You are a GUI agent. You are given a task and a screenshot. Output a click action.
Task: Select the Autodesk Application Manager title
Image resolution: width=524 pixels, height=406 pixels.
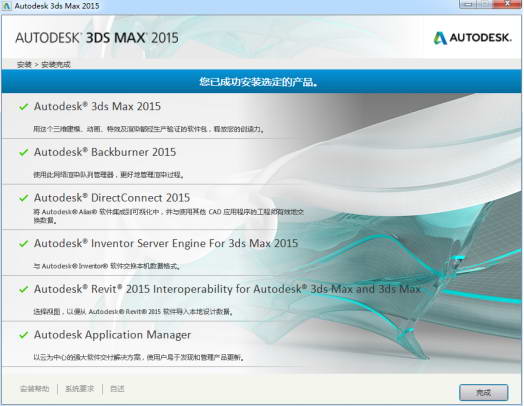click(x=112, y=335)
